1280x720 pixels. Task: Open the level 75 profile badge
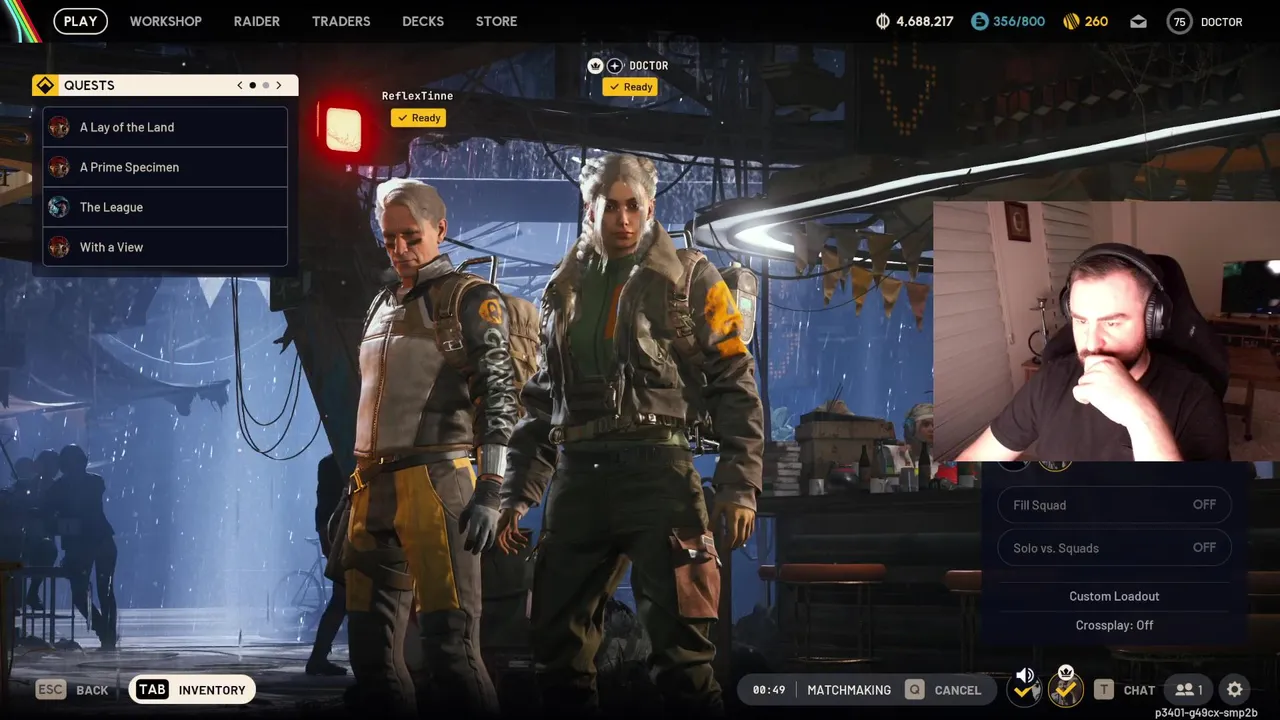tap(1180, 21)
